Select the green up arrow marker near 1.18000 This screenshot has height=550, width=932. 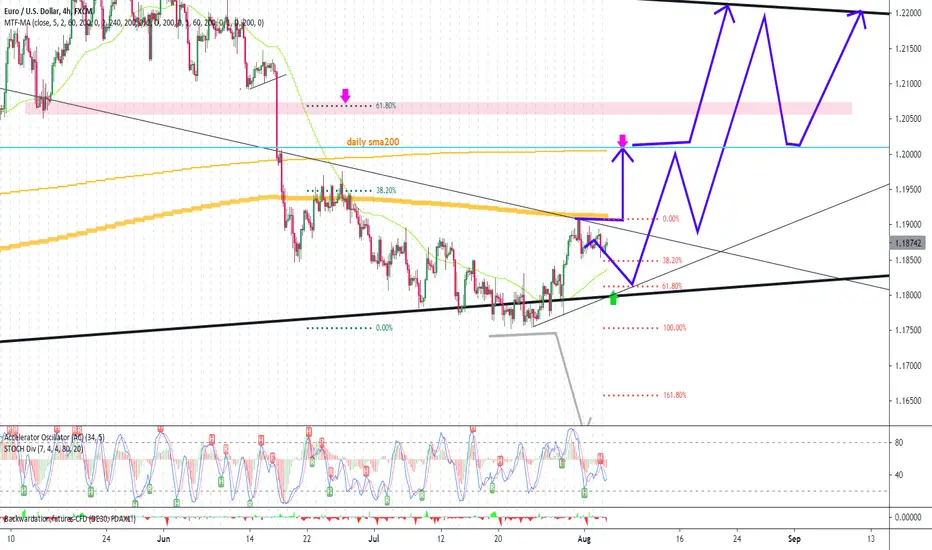(x=613, y=297)
